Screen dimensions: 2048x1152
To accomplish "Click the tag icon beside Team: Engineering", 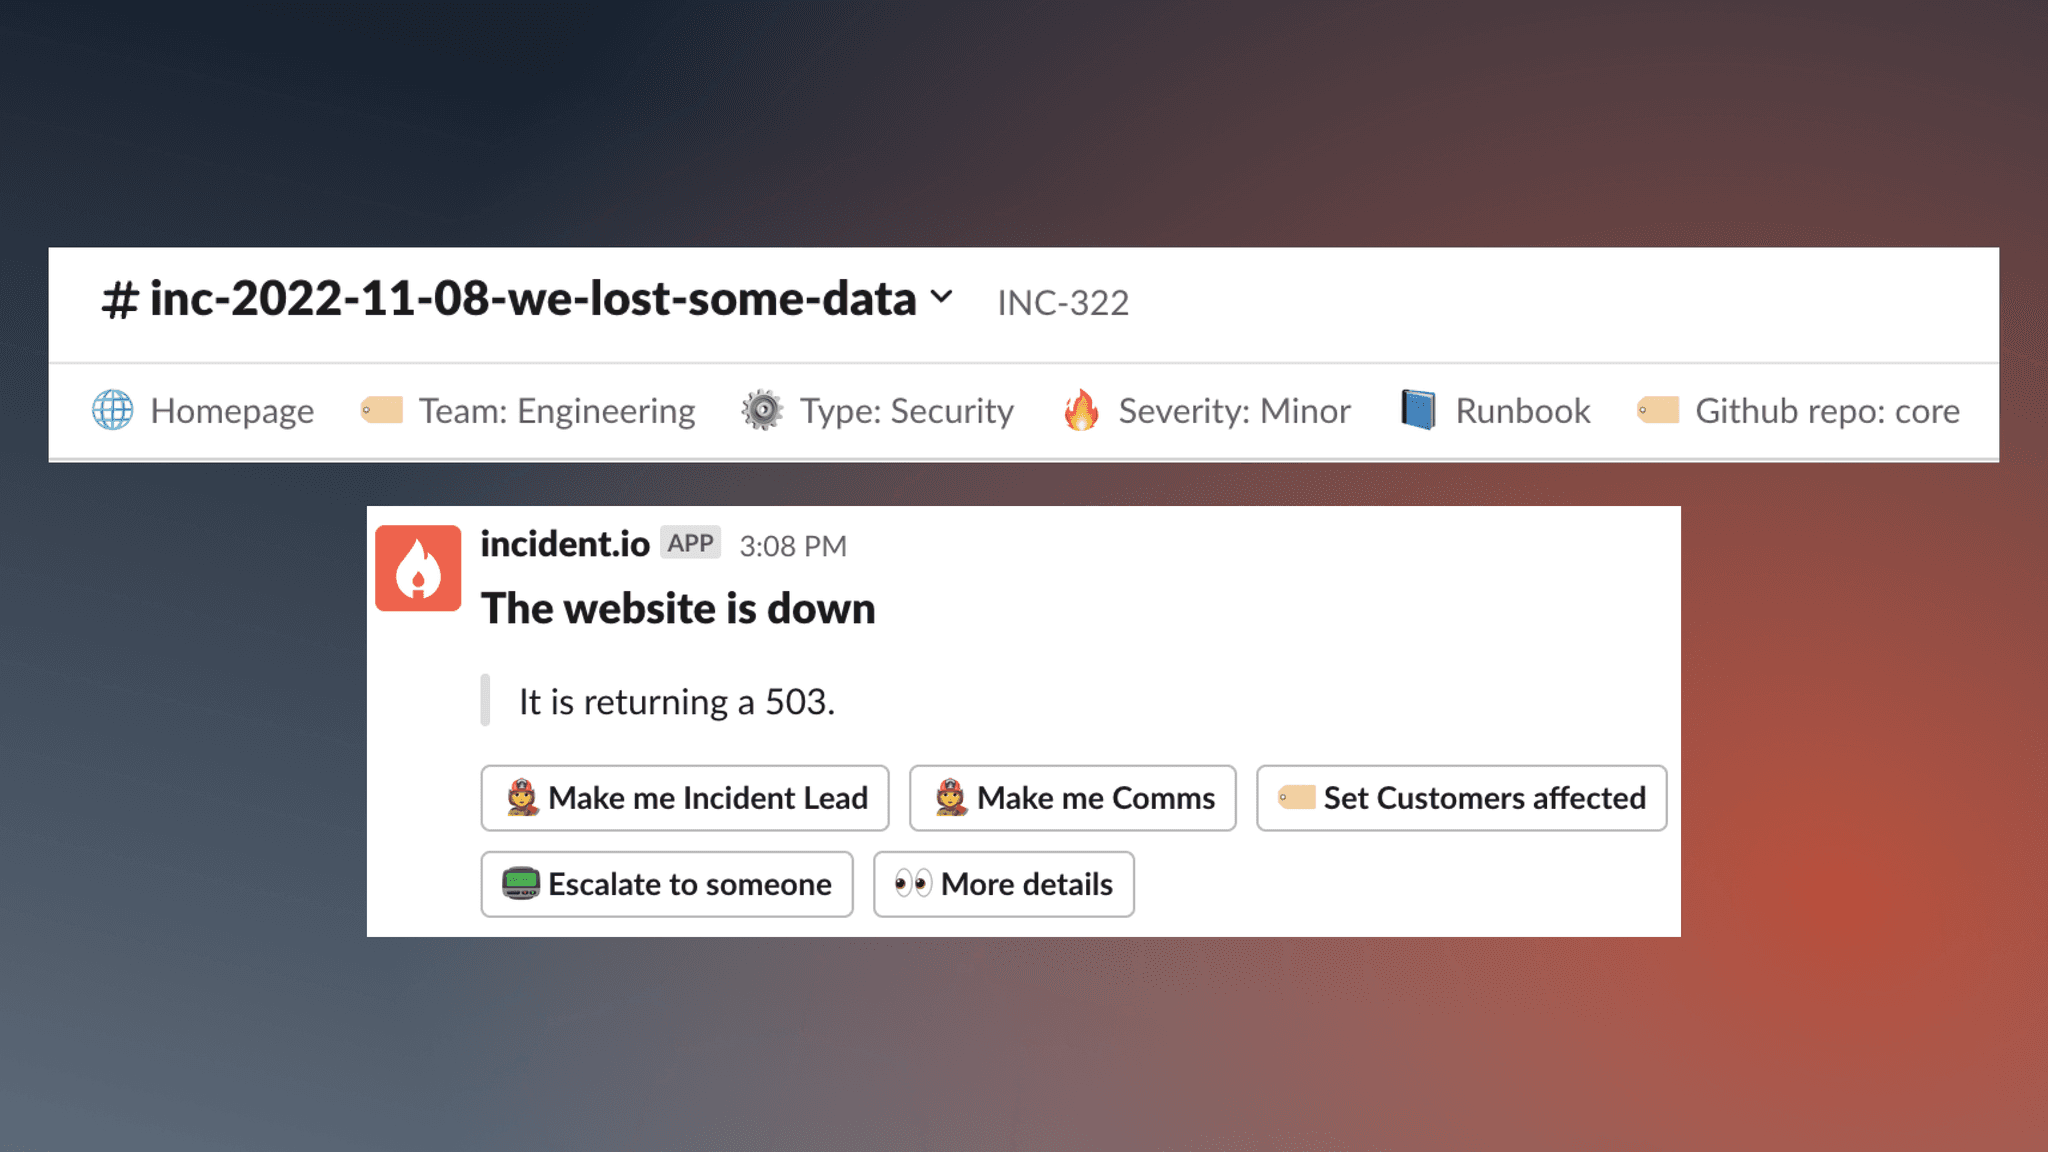I will coord(381,410).
